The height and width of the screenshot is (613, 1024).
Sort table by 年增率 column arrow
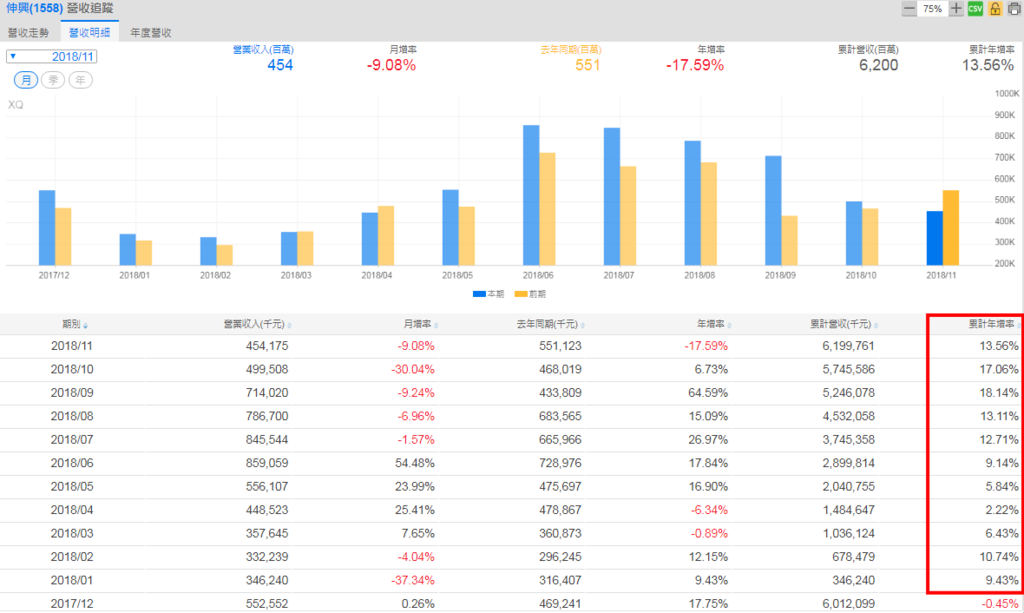coord(729,325)
